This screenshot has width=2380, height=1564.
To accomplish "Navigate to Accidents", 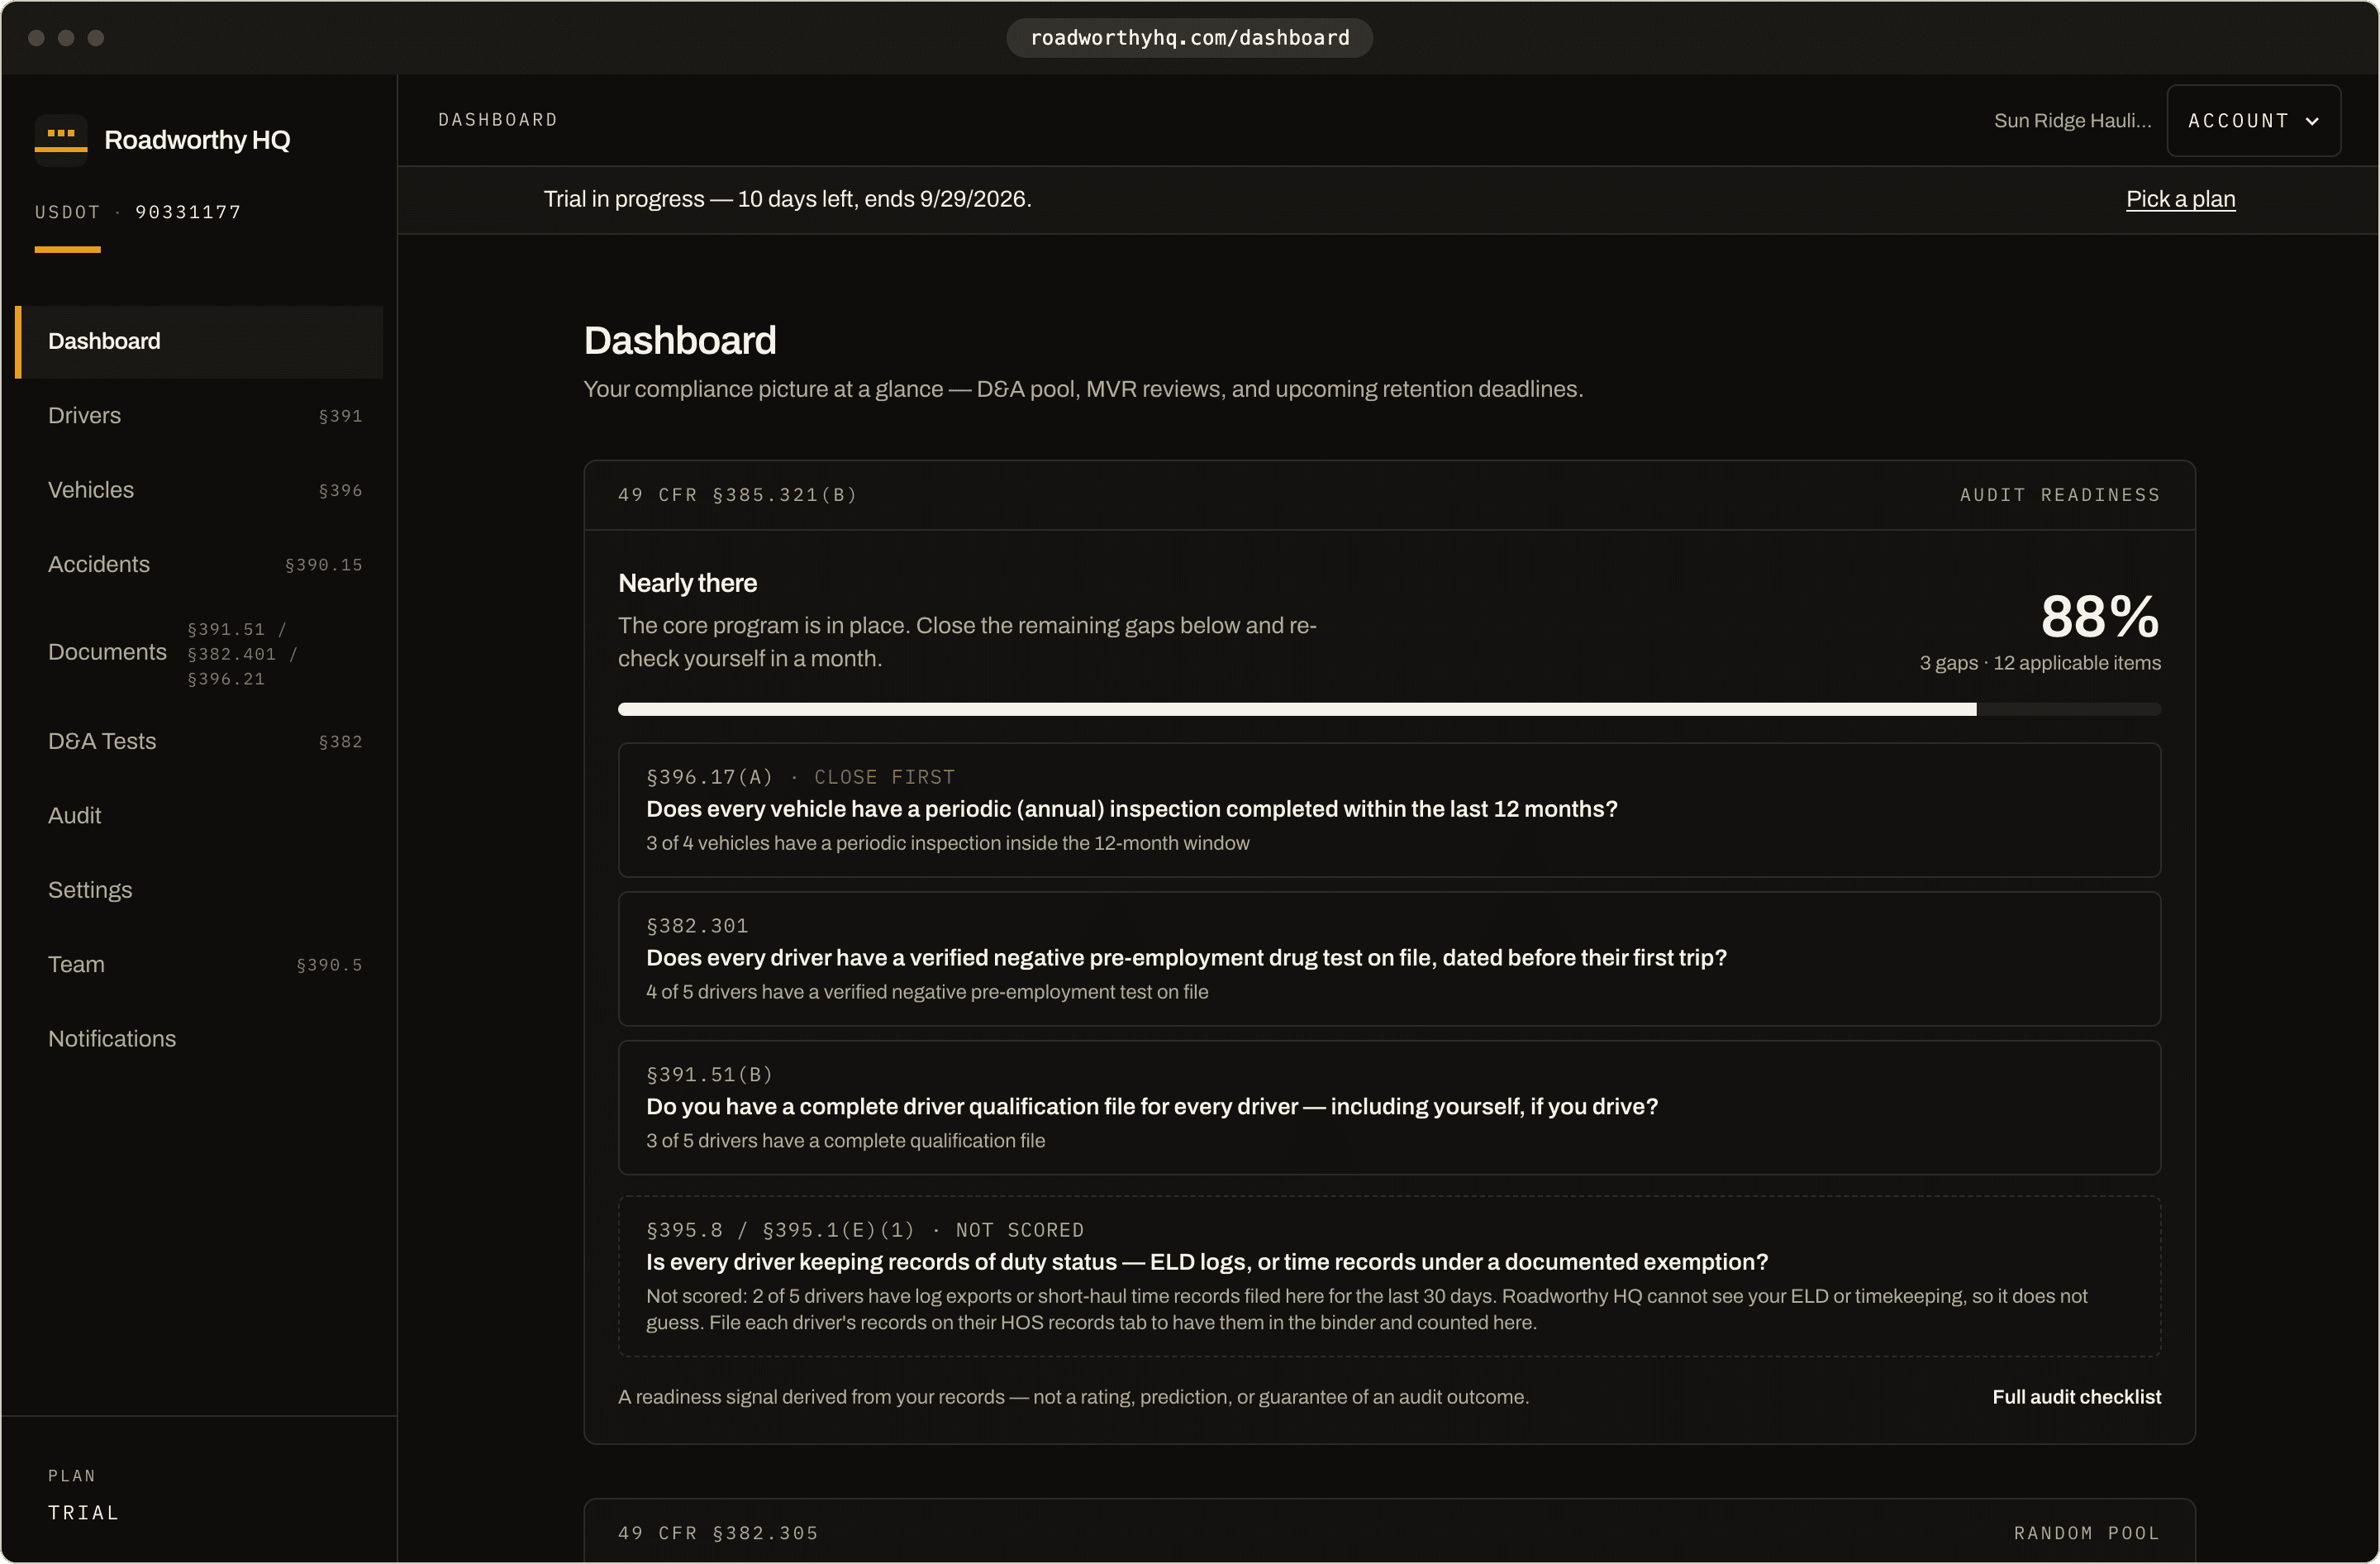I will point(200,565).
